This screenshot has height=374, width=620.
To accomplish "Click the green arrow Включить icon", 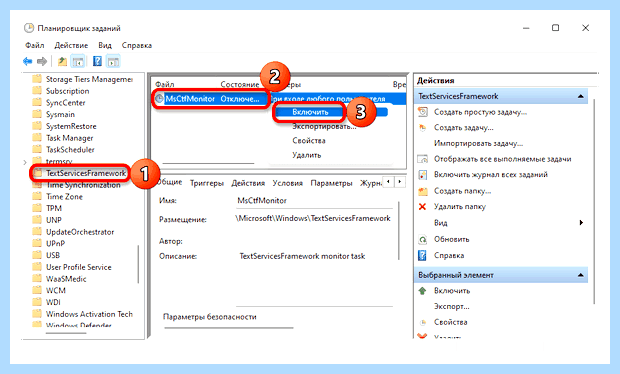I will click(x=422, y=291).
